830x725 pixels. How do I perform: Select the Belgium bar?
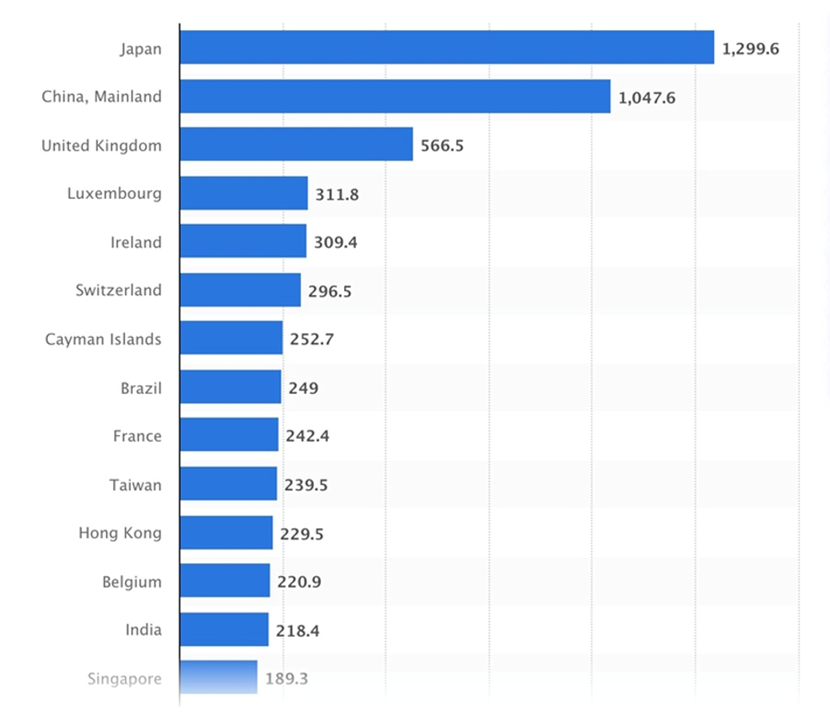click(x=225, y=581)
